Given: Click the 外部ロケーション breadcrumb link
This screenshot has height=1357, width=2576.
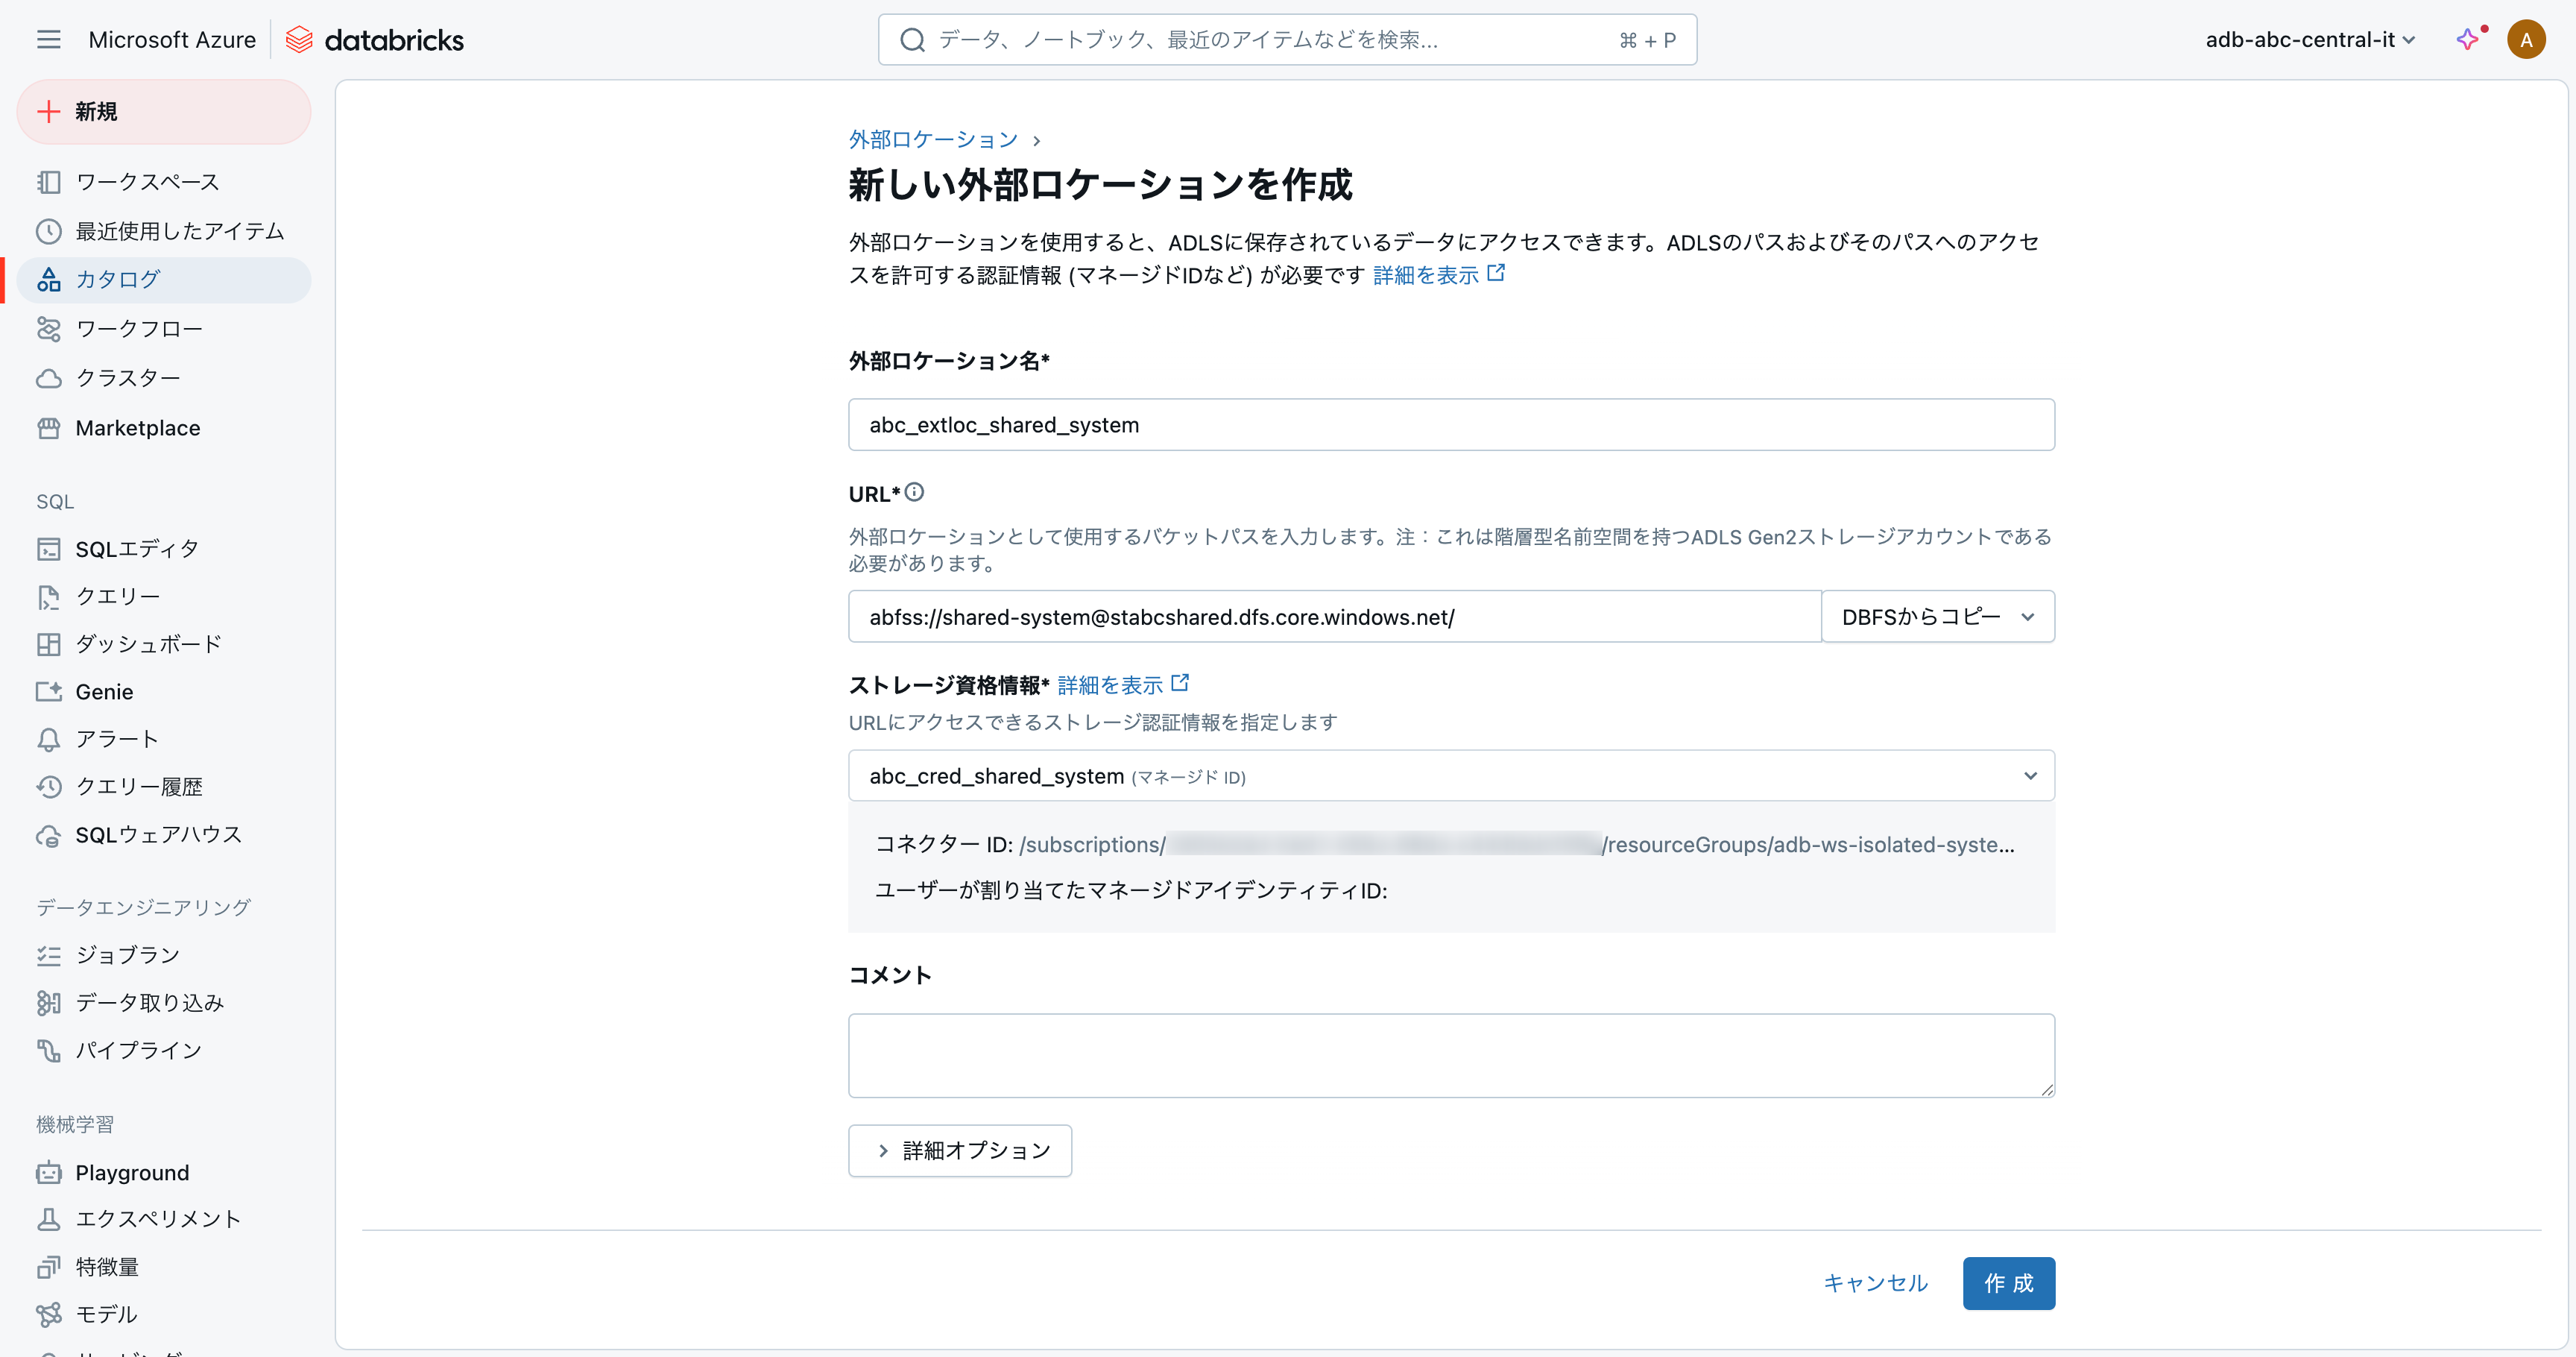Looking at the screenshot, I should click(933, 140).
